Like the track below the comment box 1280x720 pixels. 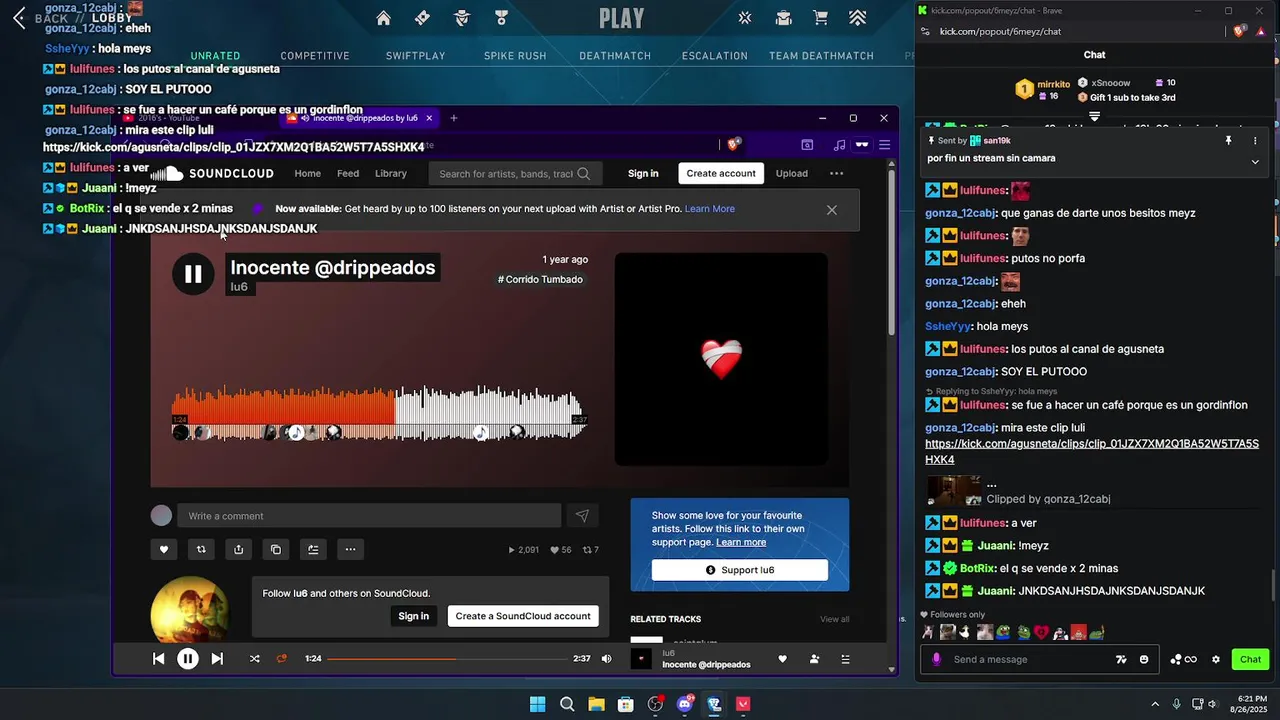pos(164,549)
